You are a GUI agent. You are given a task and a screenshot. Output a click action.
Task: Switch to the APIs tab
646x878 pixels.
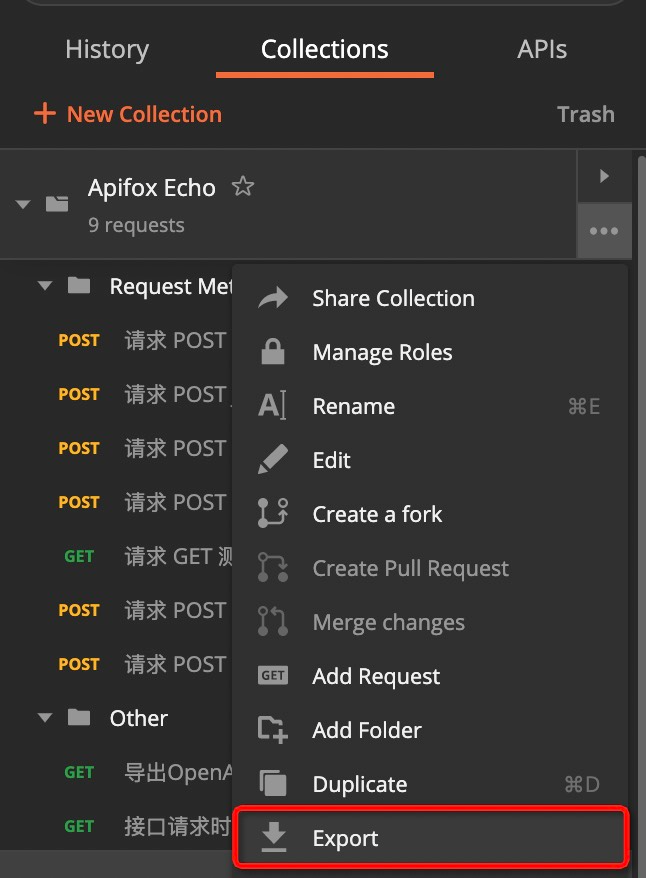(542, 49)
